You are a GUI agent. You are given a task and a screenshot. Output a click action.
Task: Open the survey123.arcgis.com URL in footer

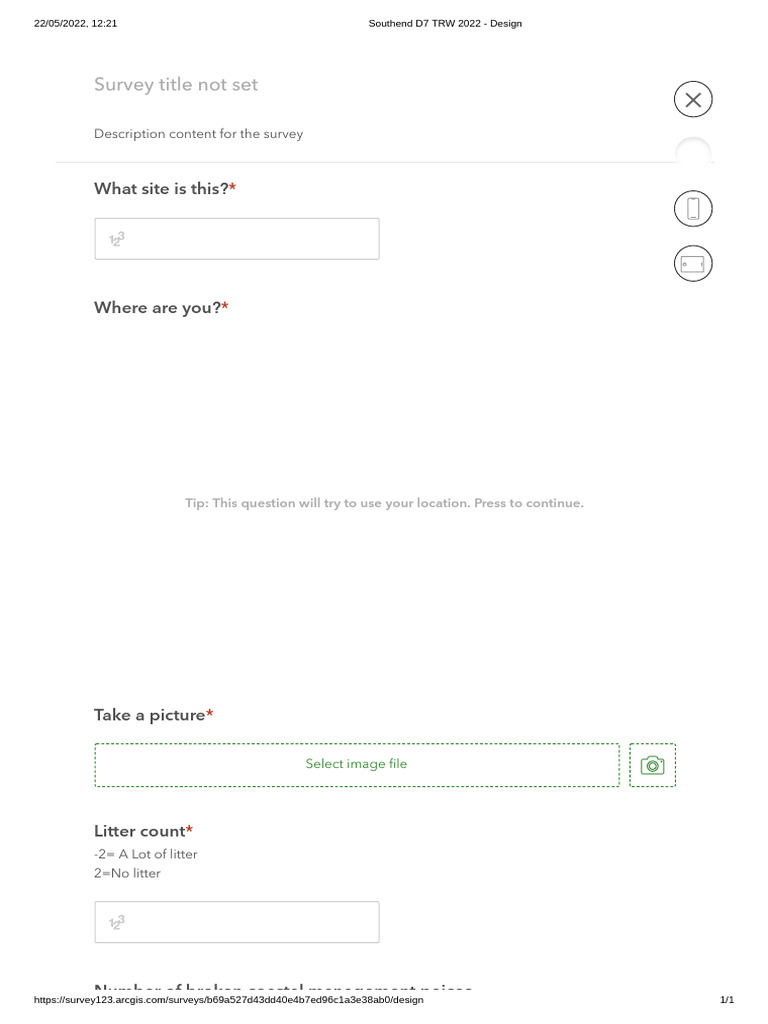click(x=229, y=1000)
